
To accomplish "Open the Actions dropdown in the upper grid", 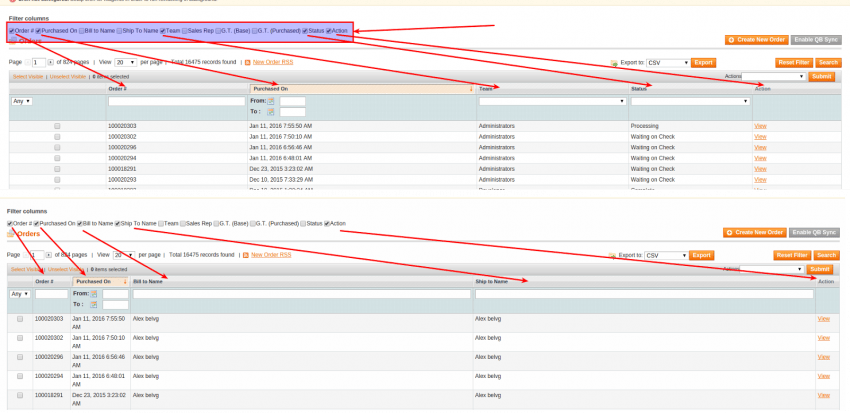I will (x=774, y=76).
